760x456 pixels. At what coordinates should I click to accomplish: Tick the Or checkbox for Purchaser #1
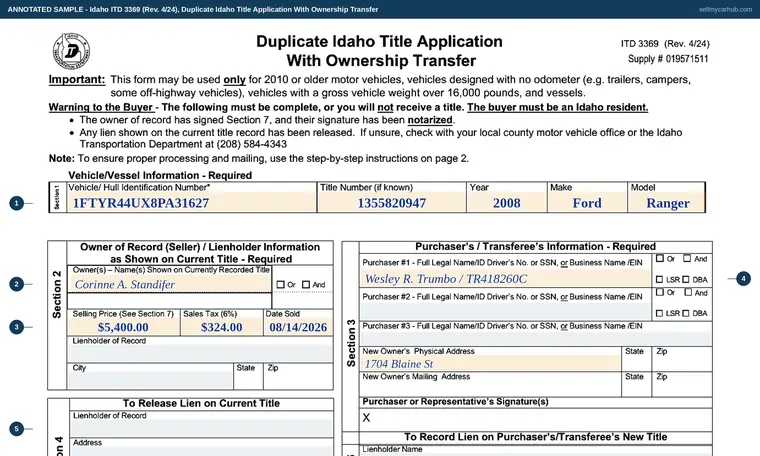(x=660, y=259)
